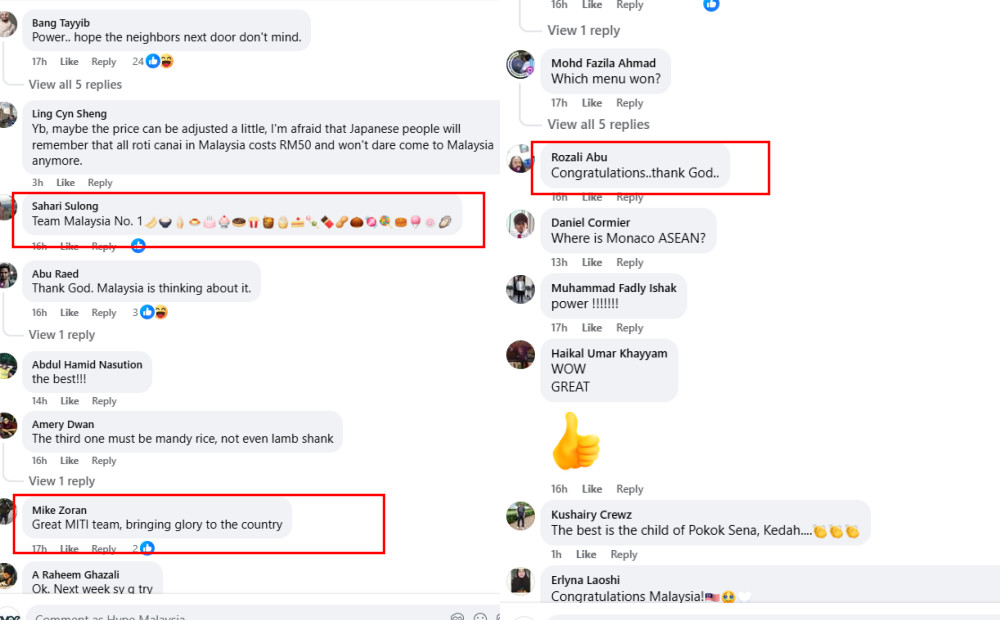Click the thumbs up sticker image
Image resolution: width=1000 pixels, height=620 pixels.
576,441
